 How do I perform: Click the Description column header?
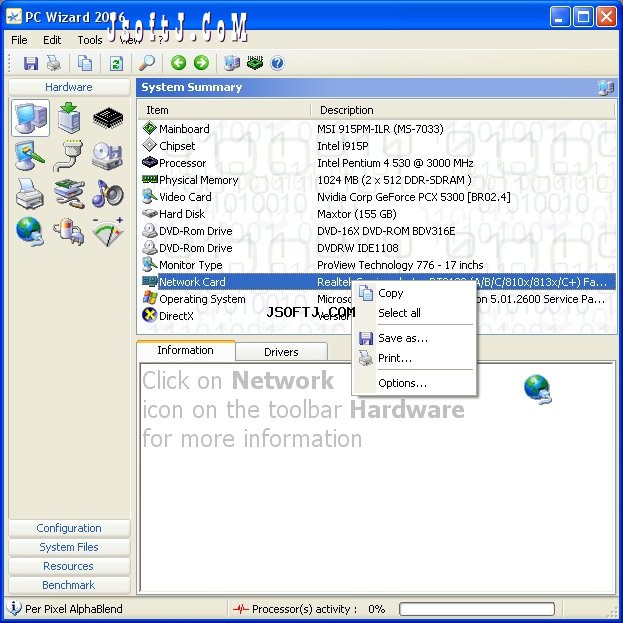coord(462,110)
